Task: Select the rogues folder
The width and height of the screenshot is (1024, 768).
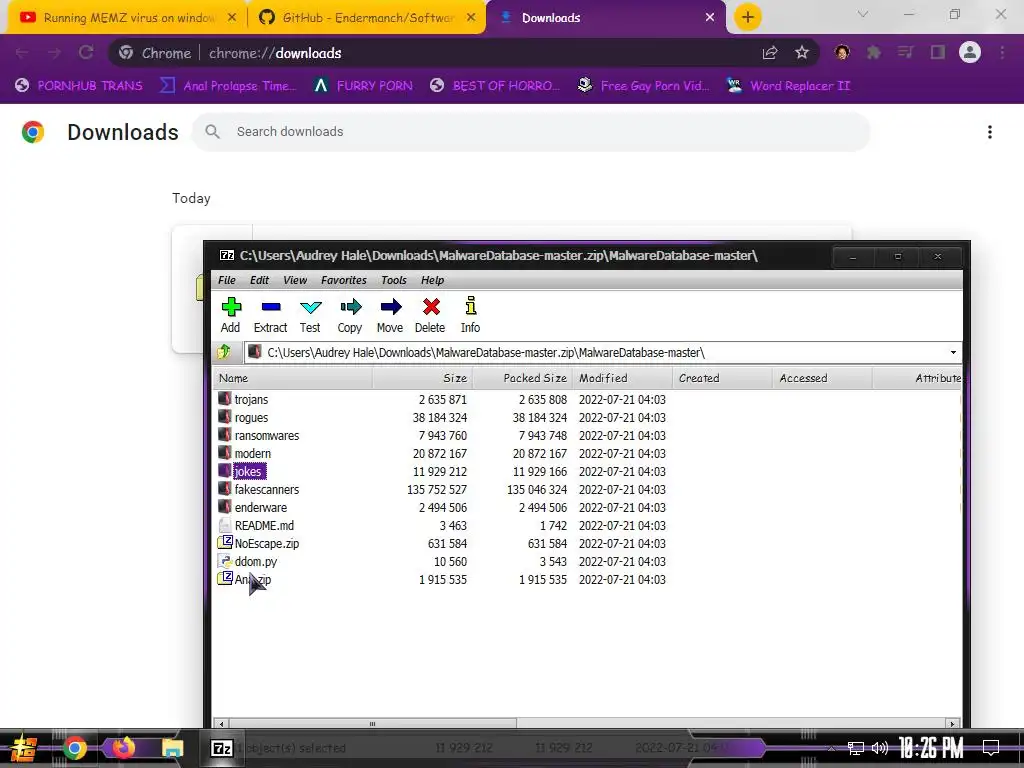Action: click(x=251, y=418)
